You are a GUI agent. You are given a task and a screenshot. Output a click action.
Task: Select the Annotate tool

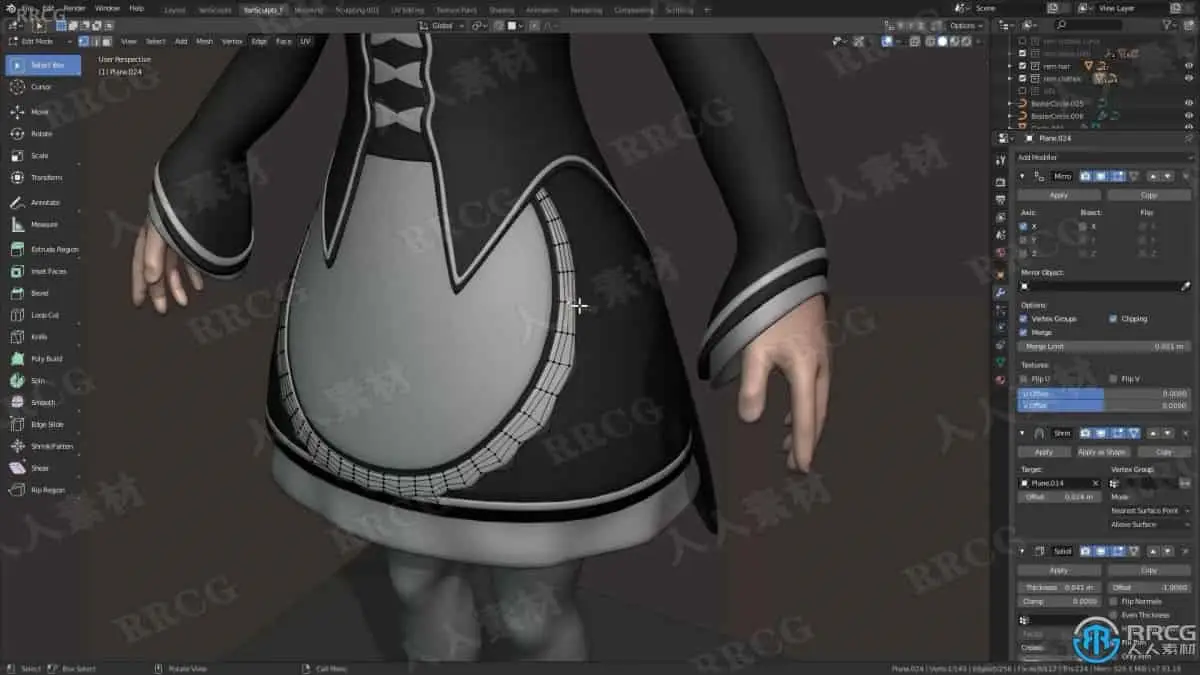tap(45, 203)
